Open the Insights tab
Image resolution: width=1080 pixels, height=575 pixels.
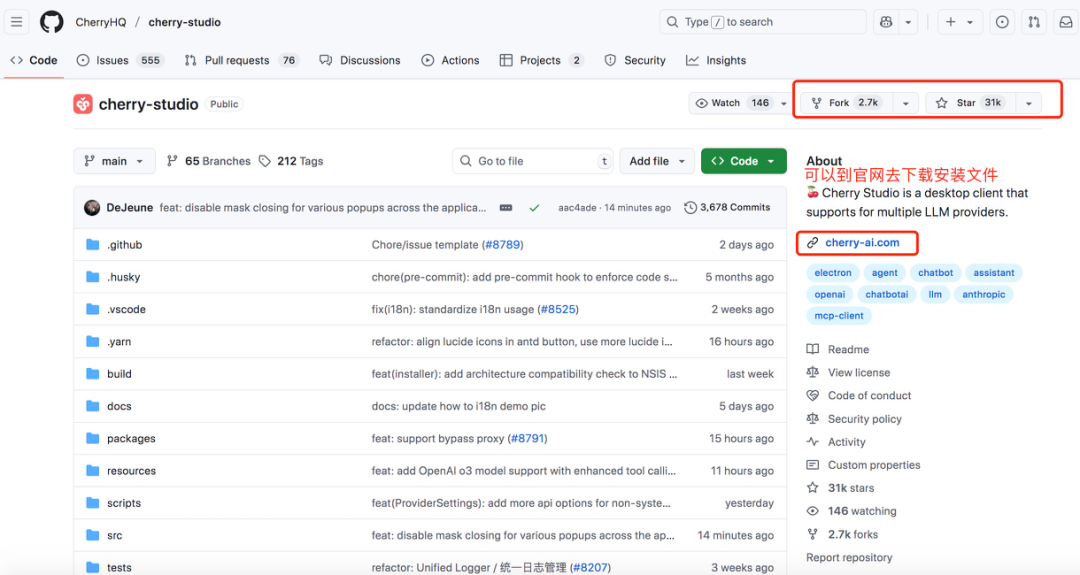pyautogui.click(x=716, y=61)
